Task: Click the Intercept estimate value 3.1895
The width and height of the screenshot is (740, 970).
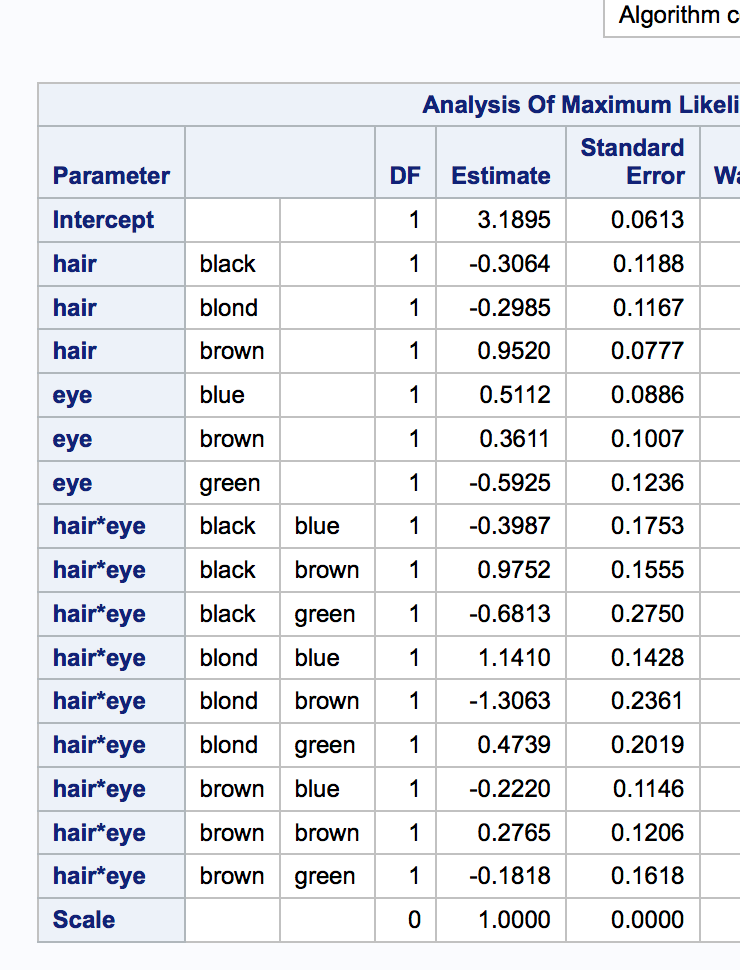Action: point(514,220)
